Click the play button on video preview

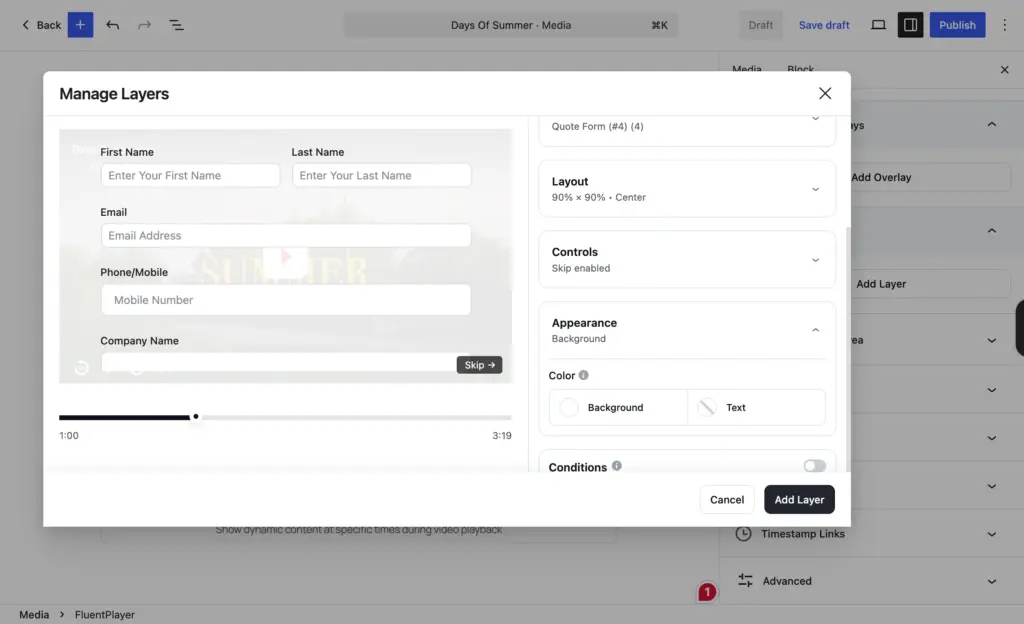tap(285, 258)
